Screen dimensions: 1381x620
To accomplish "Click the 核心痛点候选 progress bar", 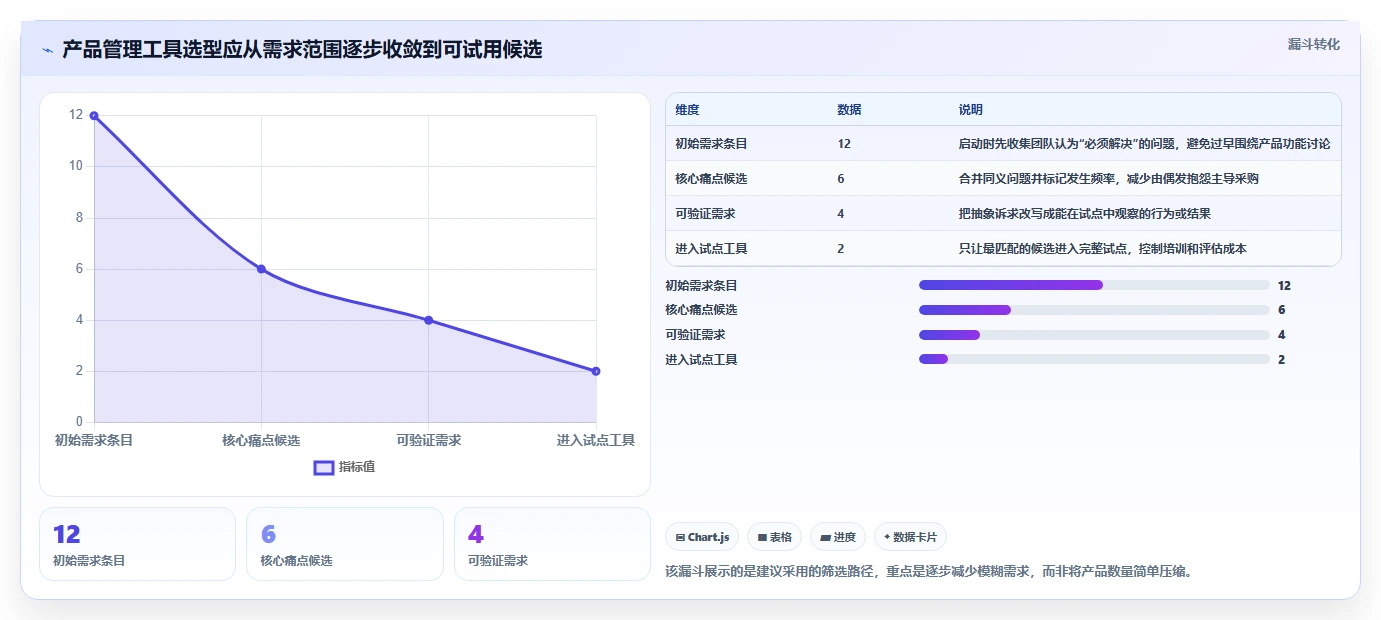I will click(x=1094, y=310).
